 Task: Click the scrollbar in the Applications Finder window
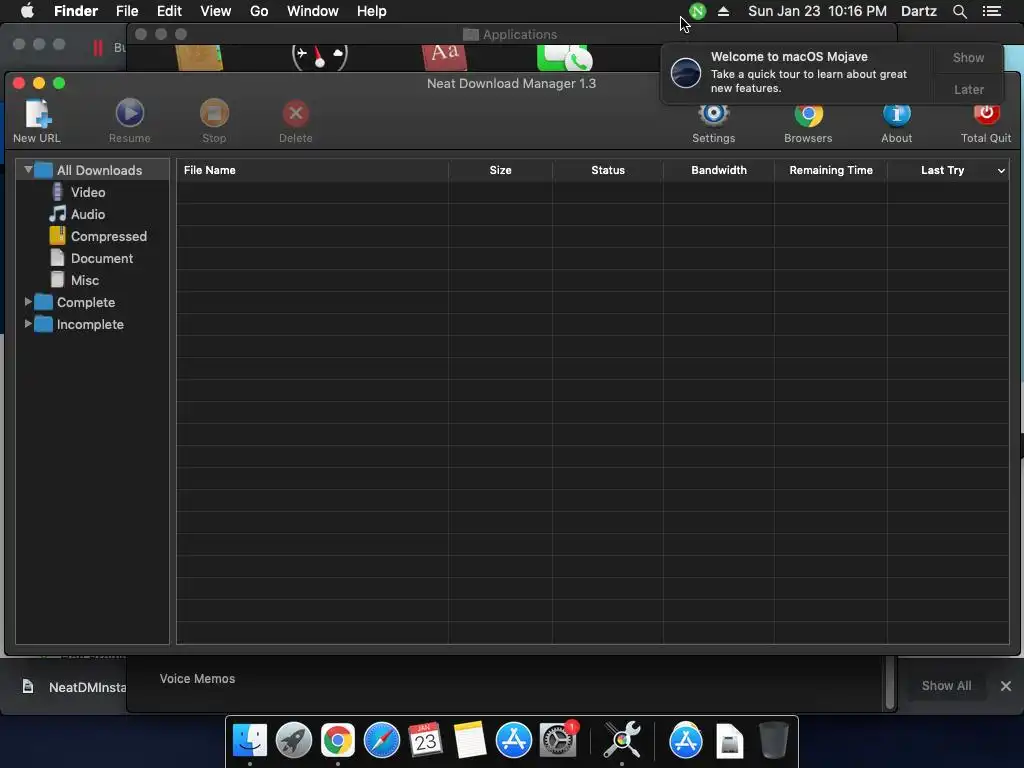click(x=889, y=683)
